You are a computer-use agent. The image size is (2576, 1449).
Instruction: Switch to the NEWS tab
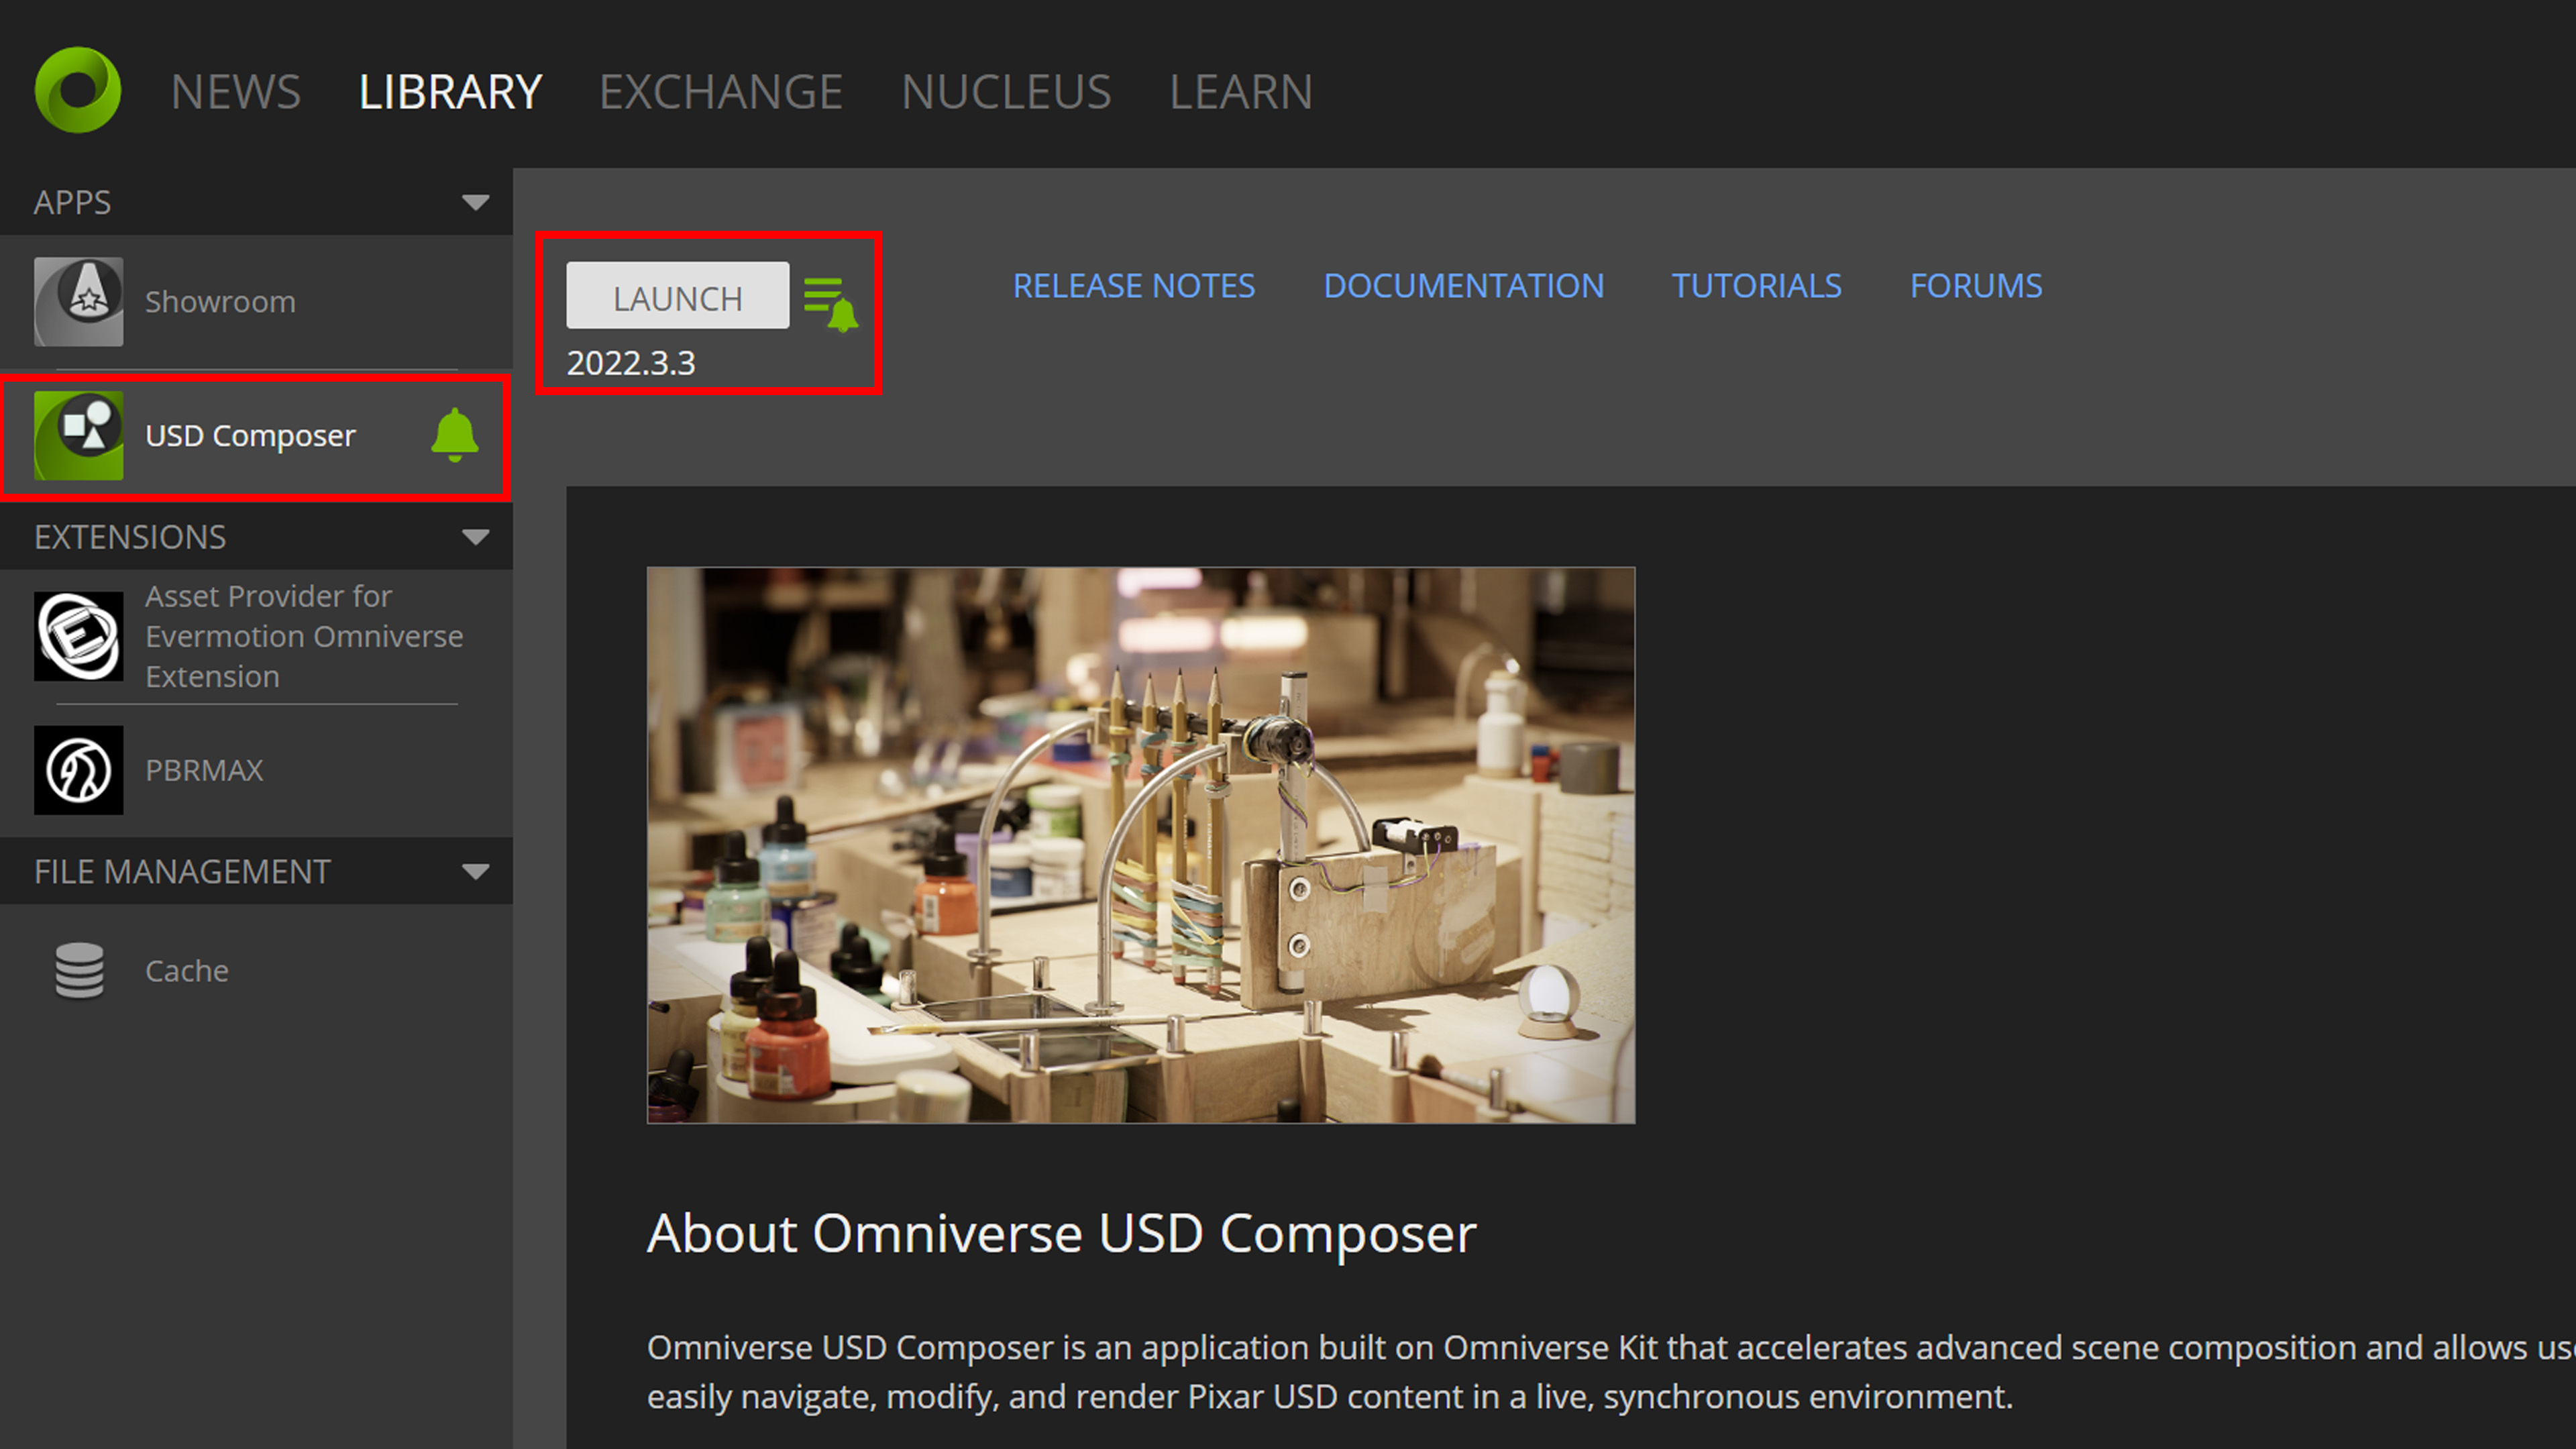click(235, 92)
